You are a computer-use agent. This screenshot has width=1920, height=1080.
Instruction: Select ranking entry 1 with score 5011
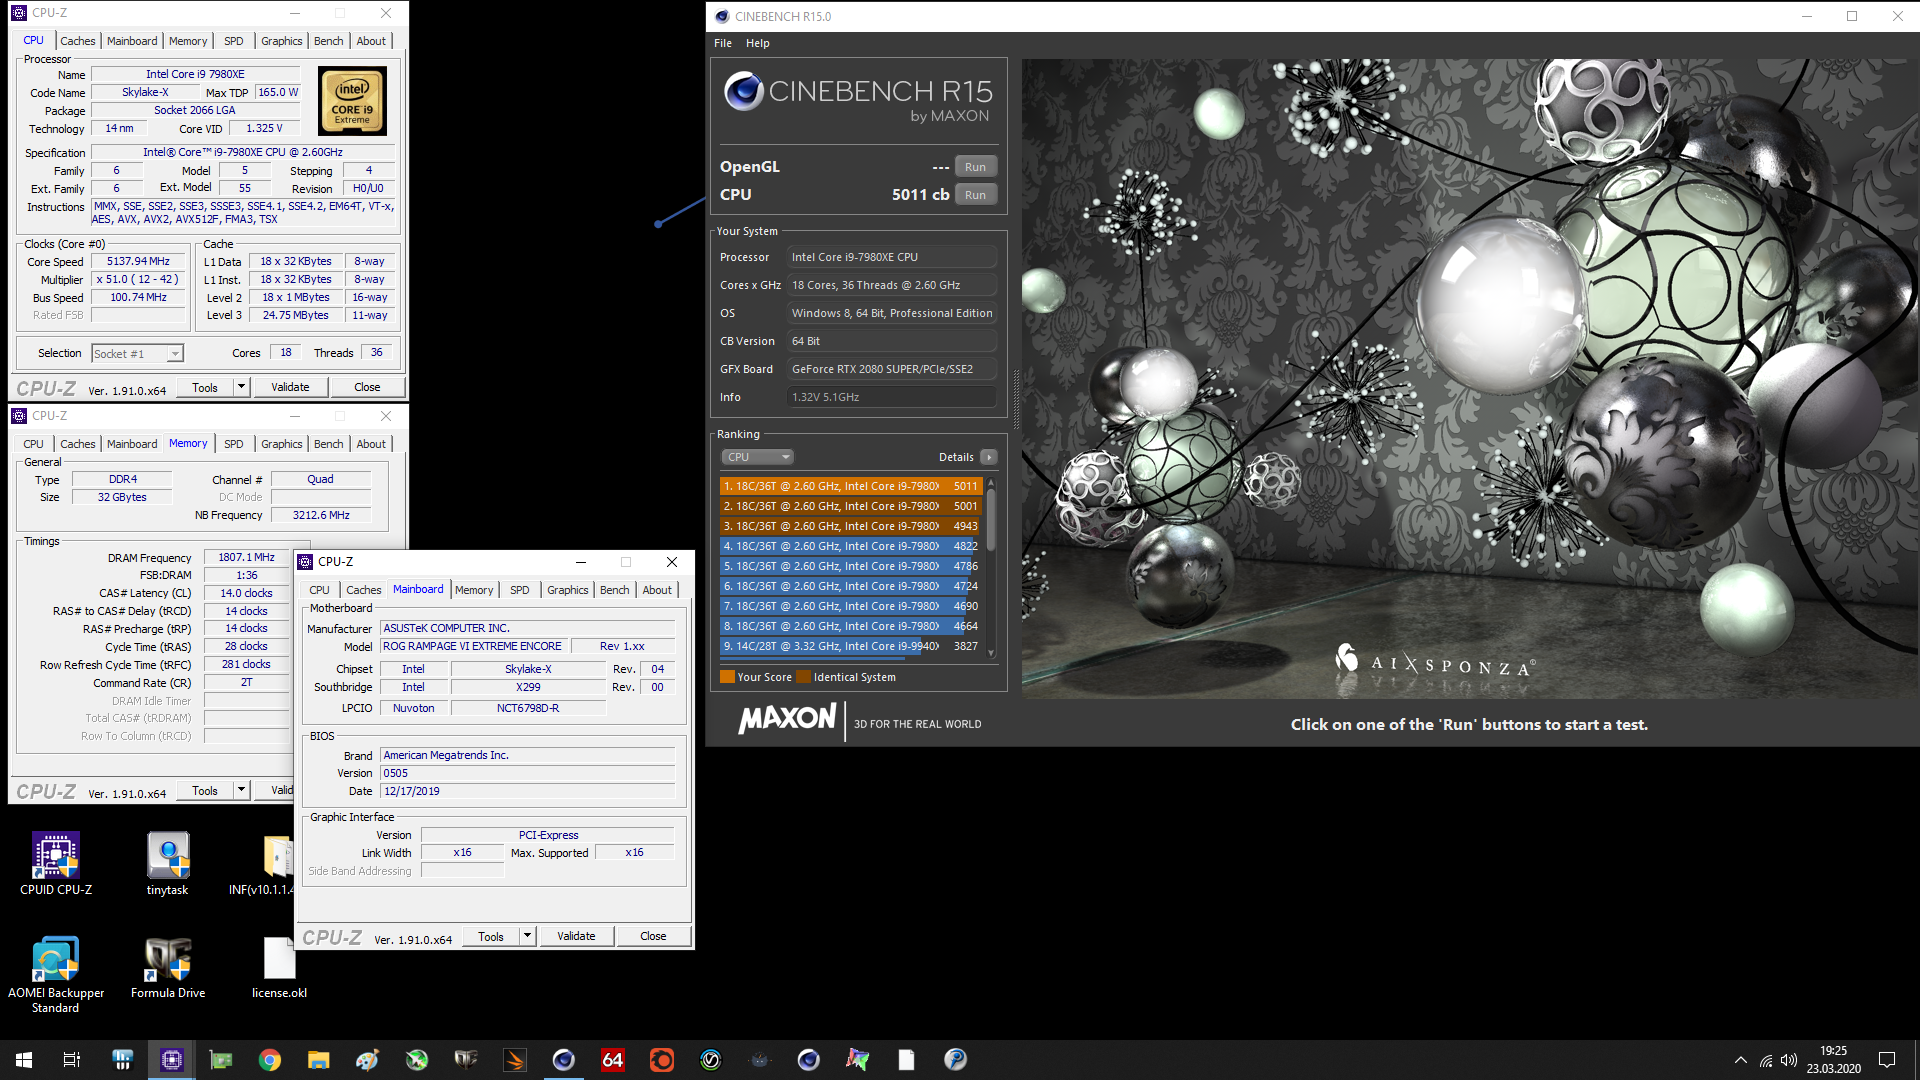click(851, 486)
